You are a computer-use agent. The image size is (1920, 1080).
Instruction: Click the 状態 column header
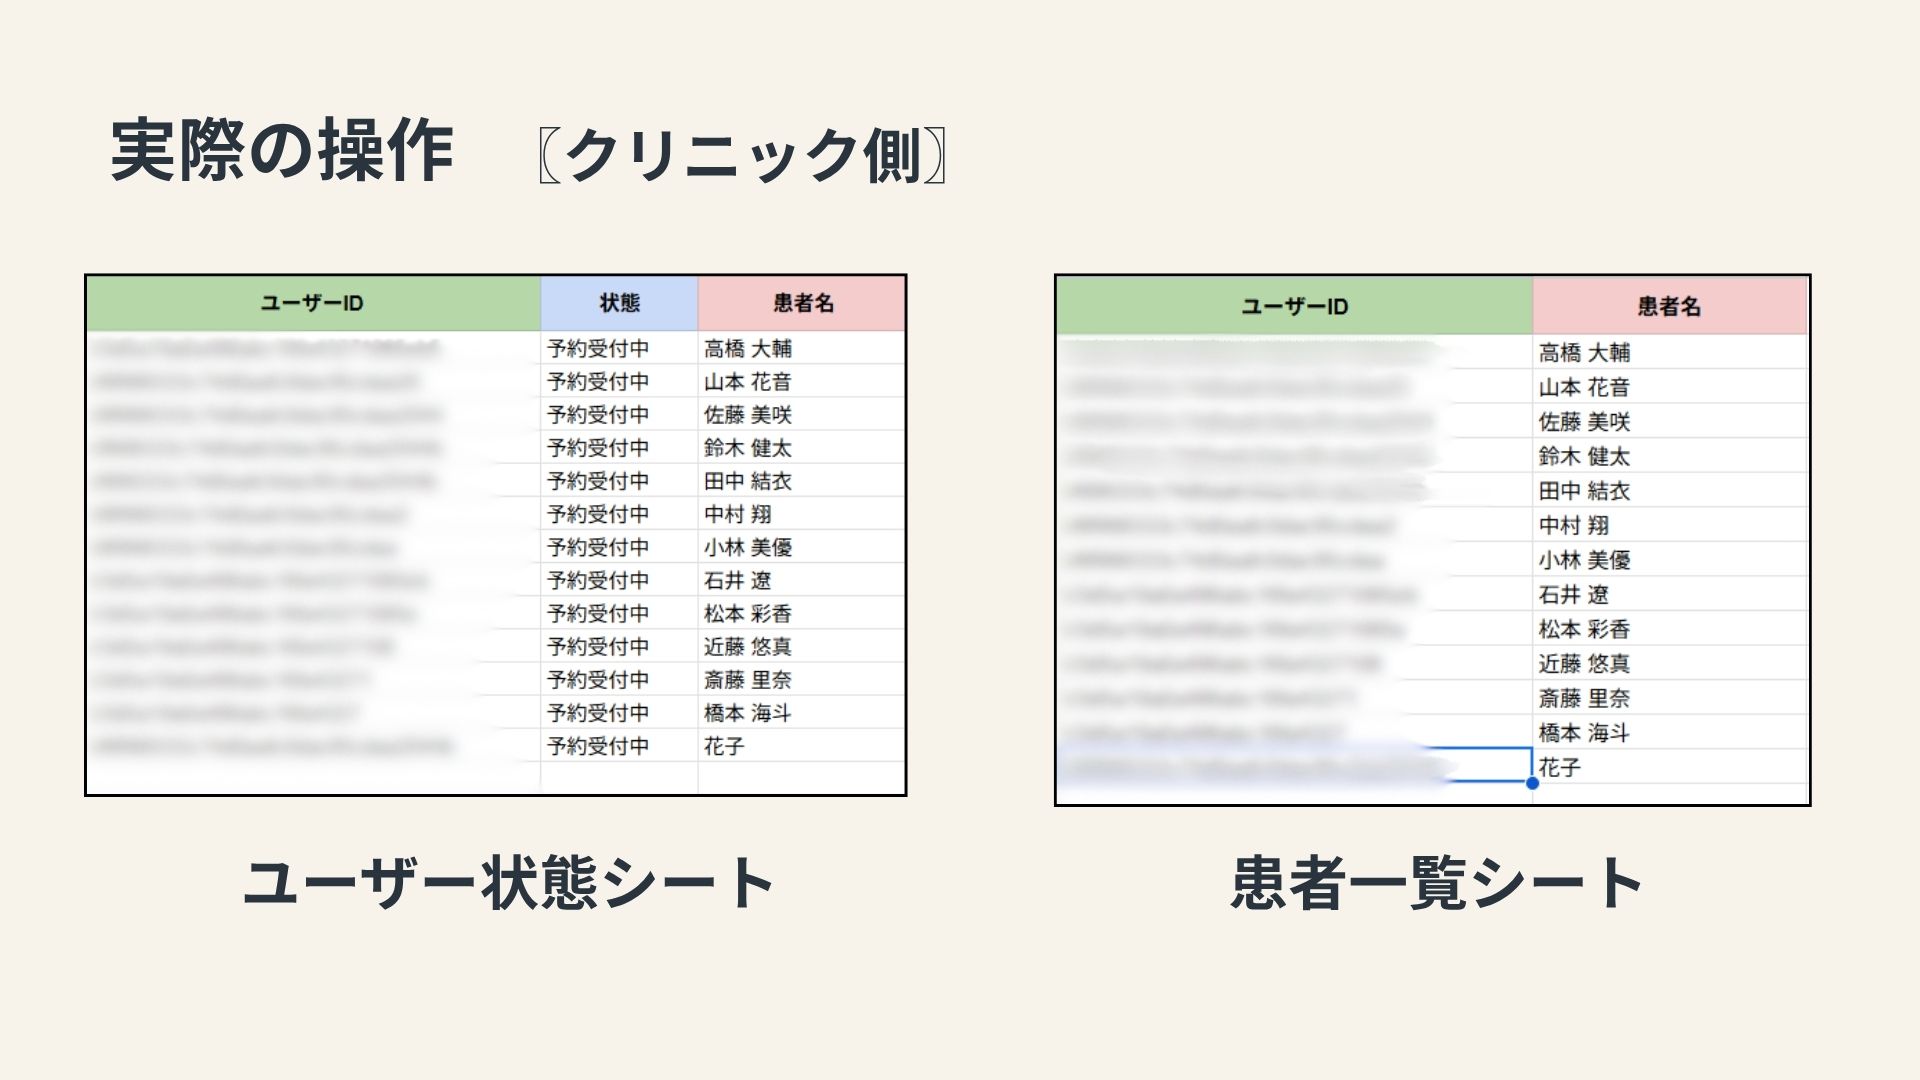(619, 303)
